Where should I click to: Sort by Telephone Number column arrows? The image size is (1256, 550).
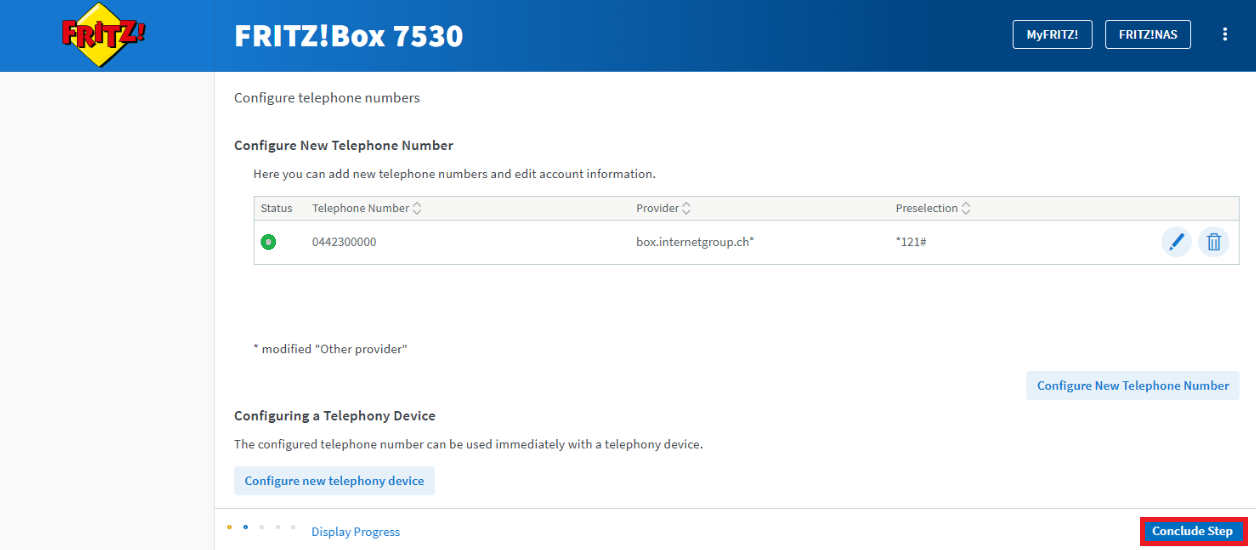(417, 209)
